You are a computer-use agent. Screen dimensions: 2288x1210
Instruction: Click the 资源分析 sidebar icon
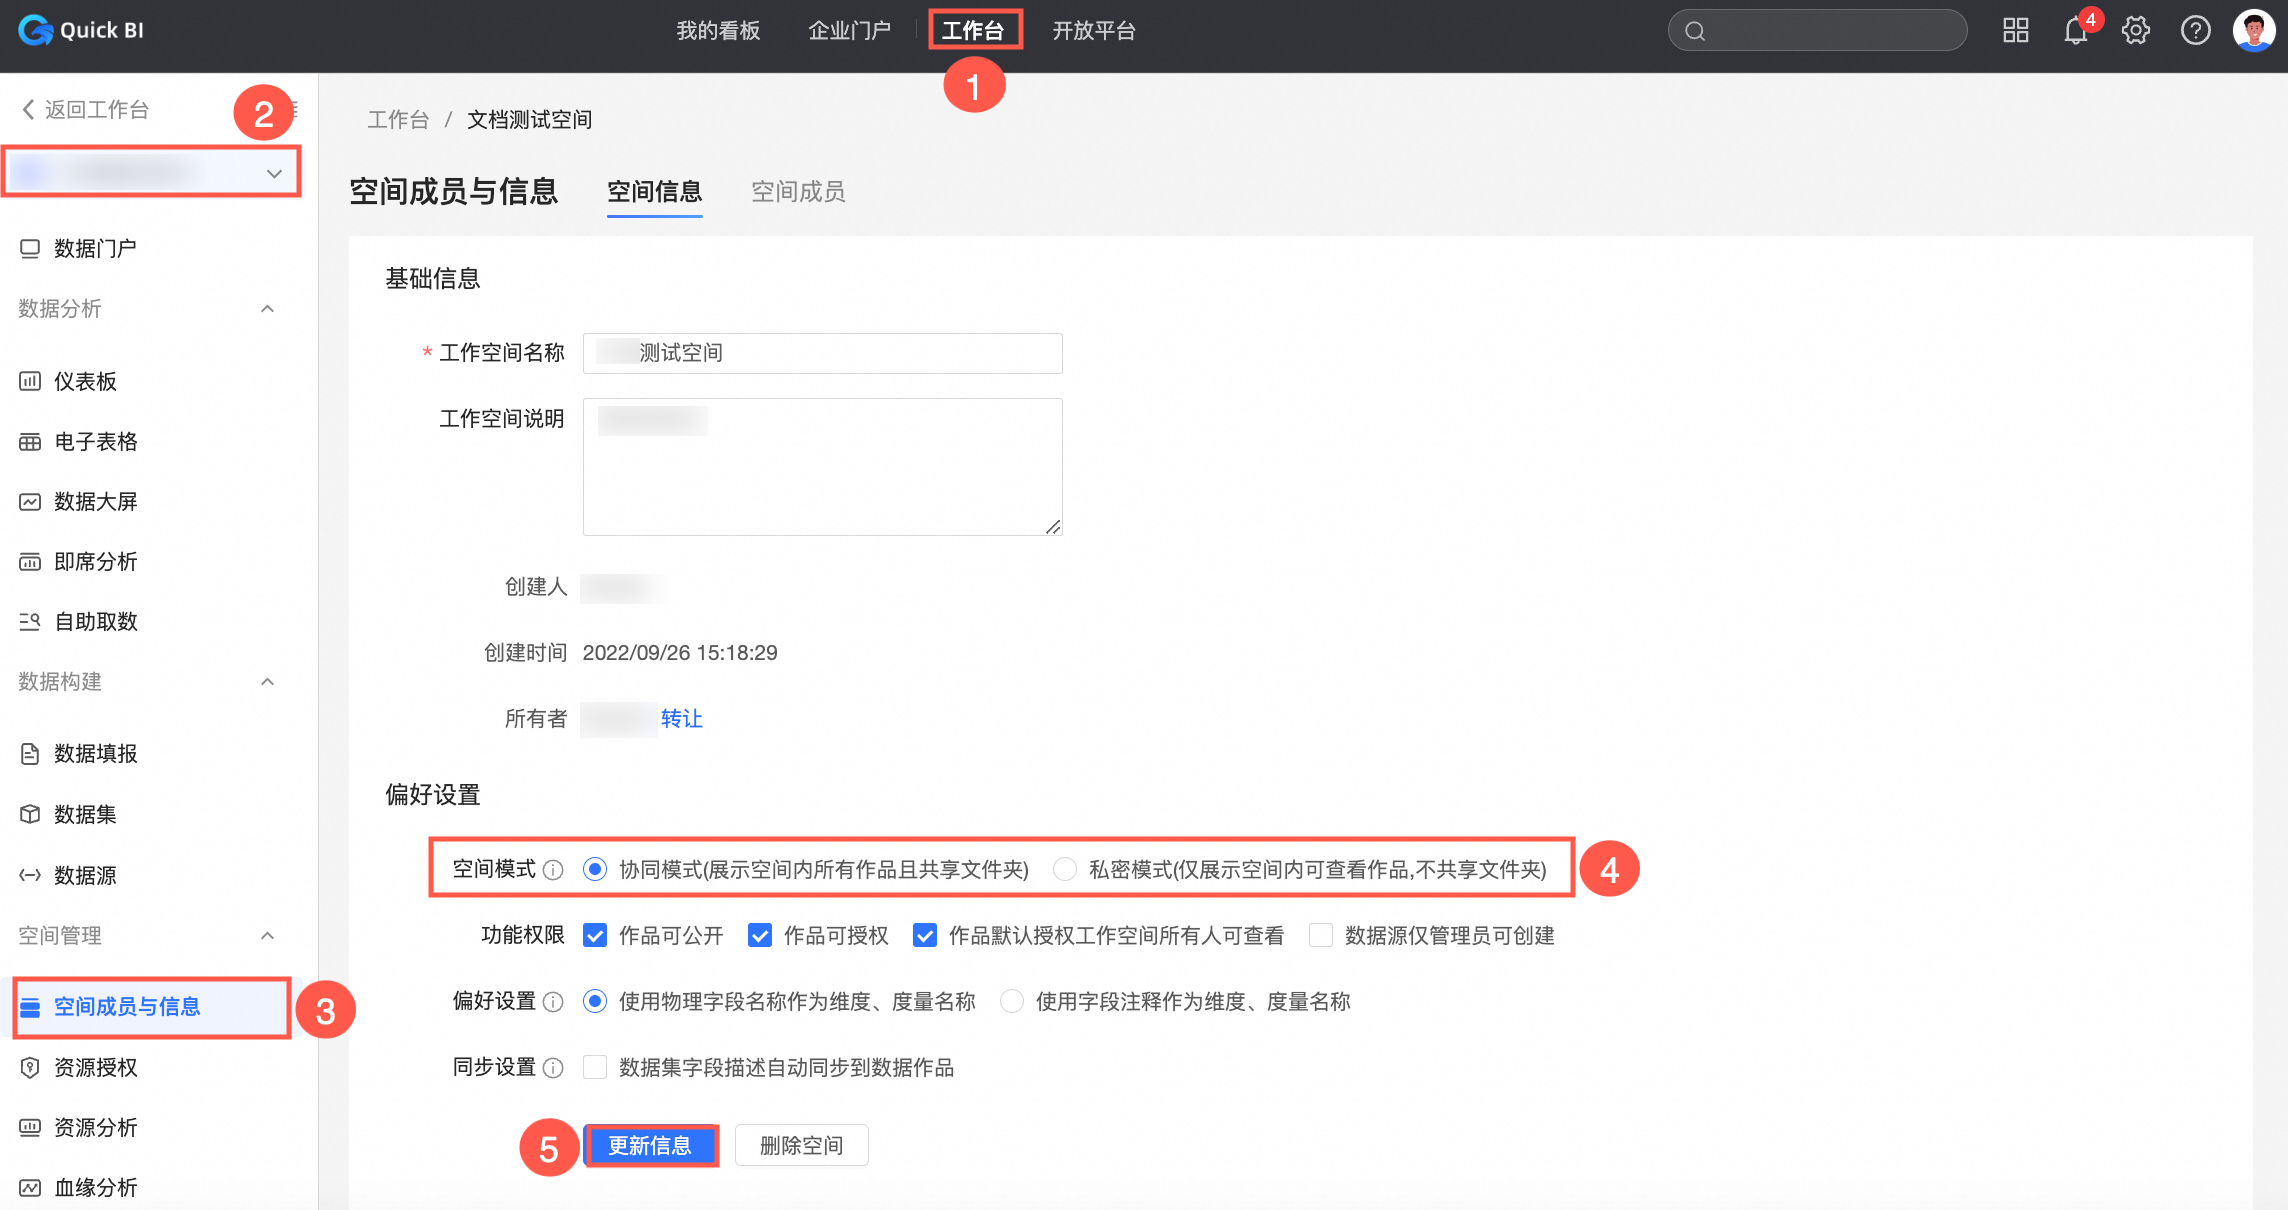coord(30,1127)
